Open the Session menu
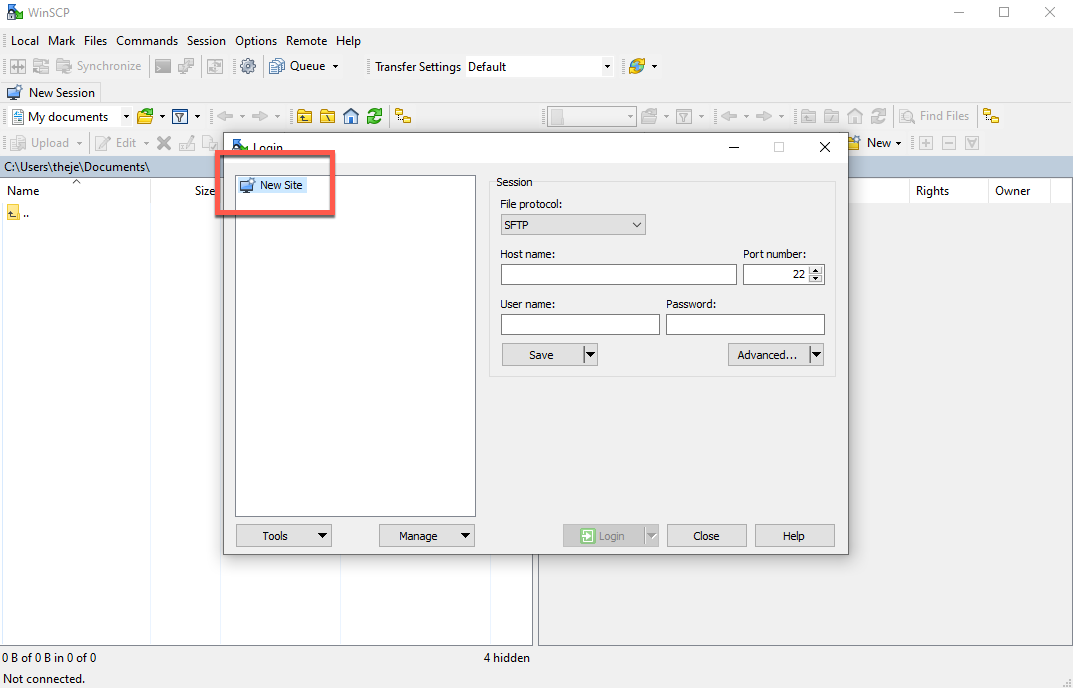The image size is (1073, 688). tap(206, 41)
